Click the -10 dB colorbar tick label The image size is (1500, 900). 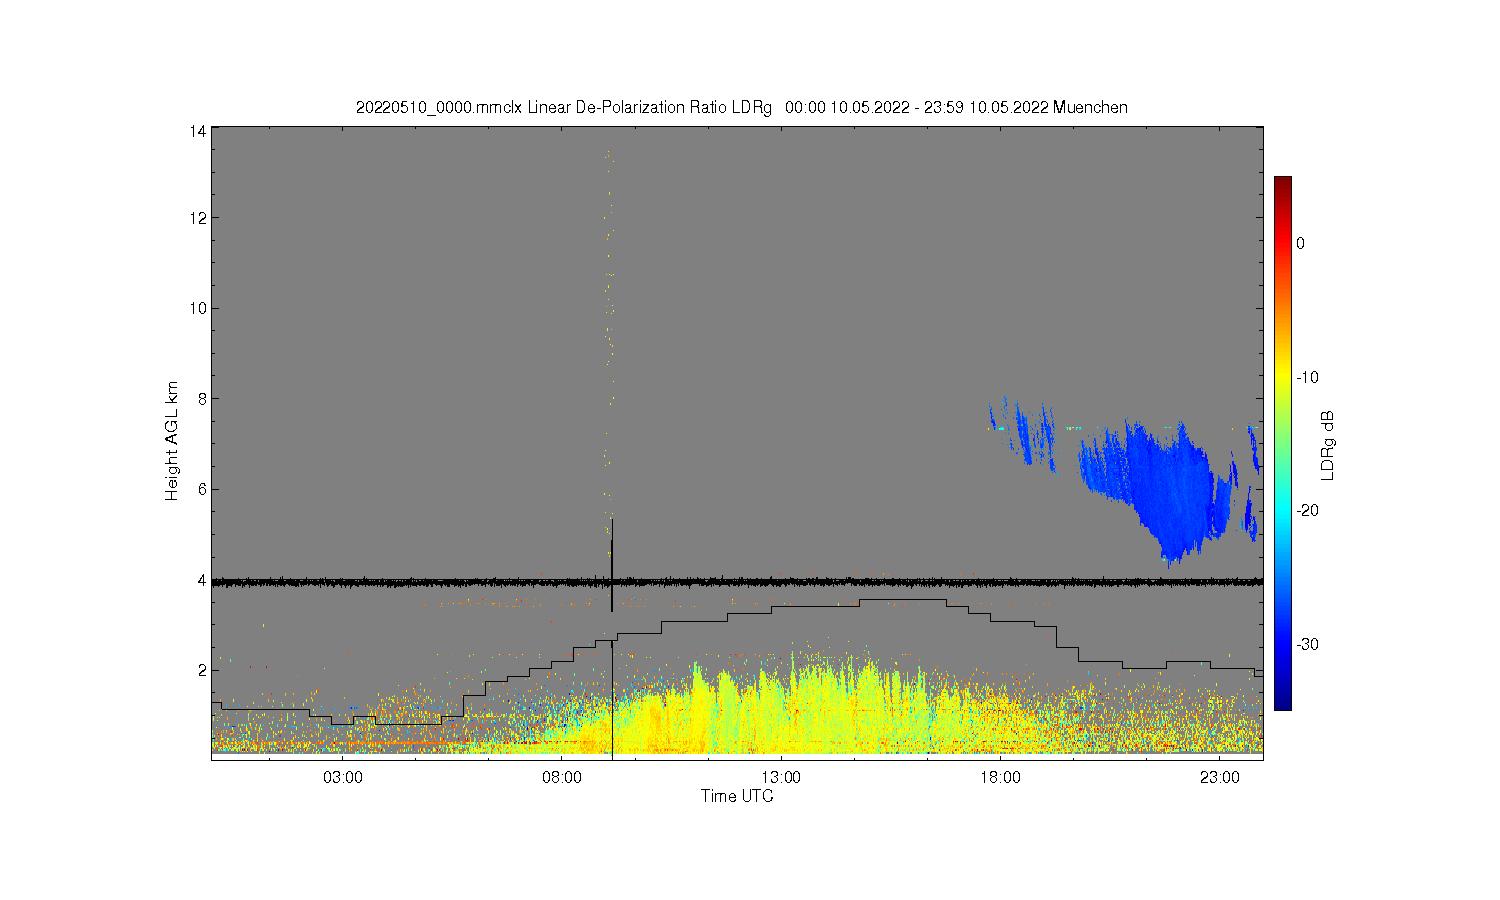point(1307,377)
